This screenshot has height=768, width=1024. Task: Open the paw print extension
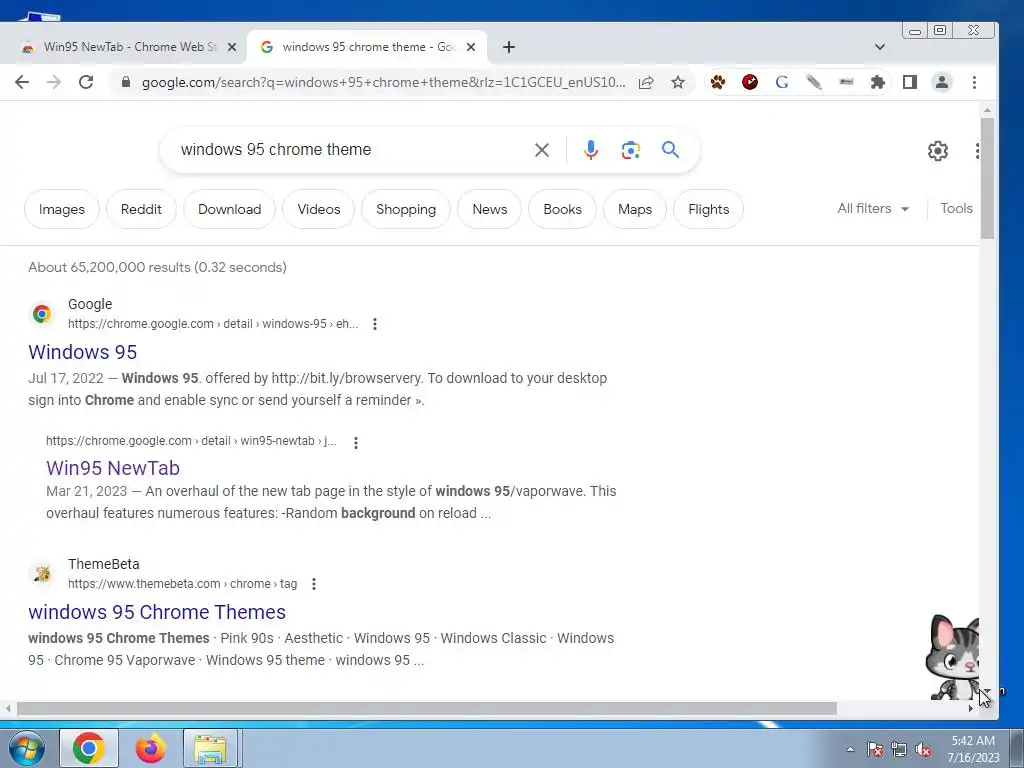pyautogui.click(x=718, y=82)
